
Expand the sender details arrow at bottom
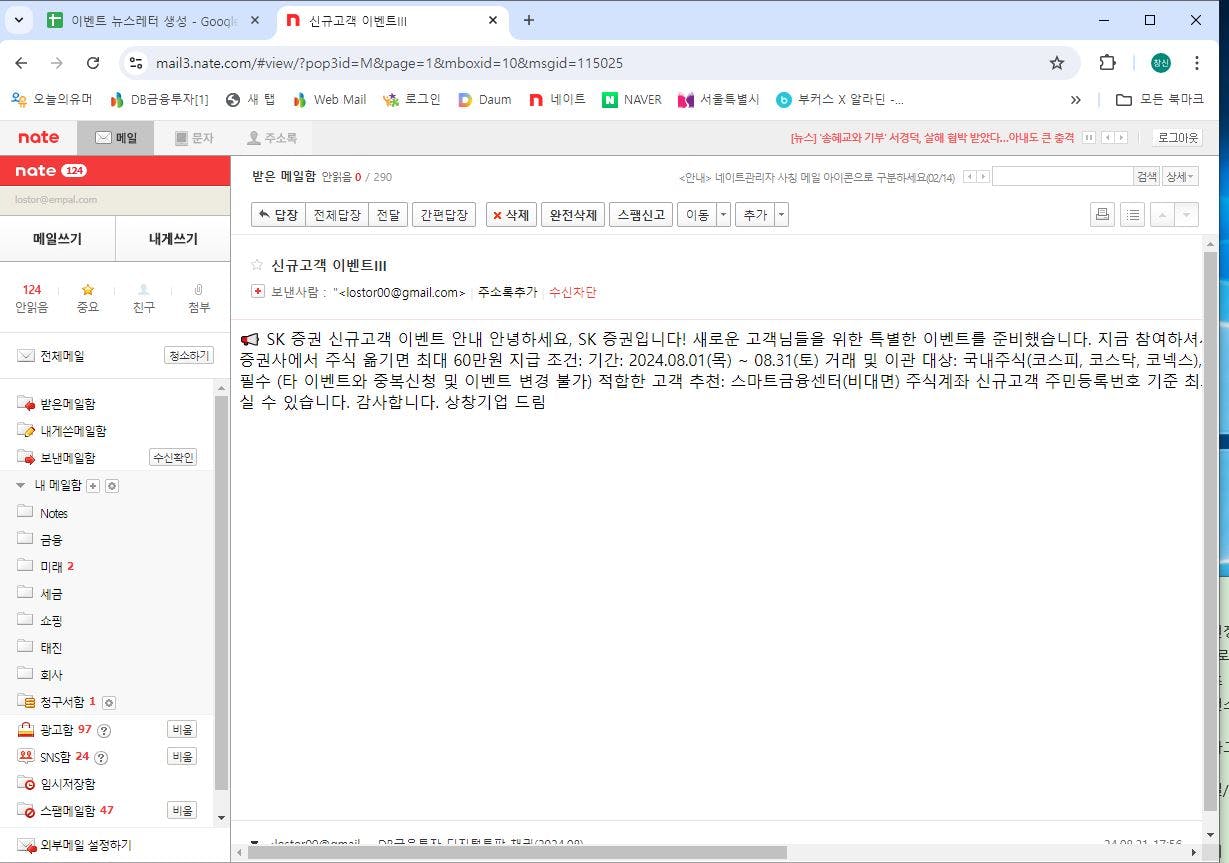click(x=255, y=843)
